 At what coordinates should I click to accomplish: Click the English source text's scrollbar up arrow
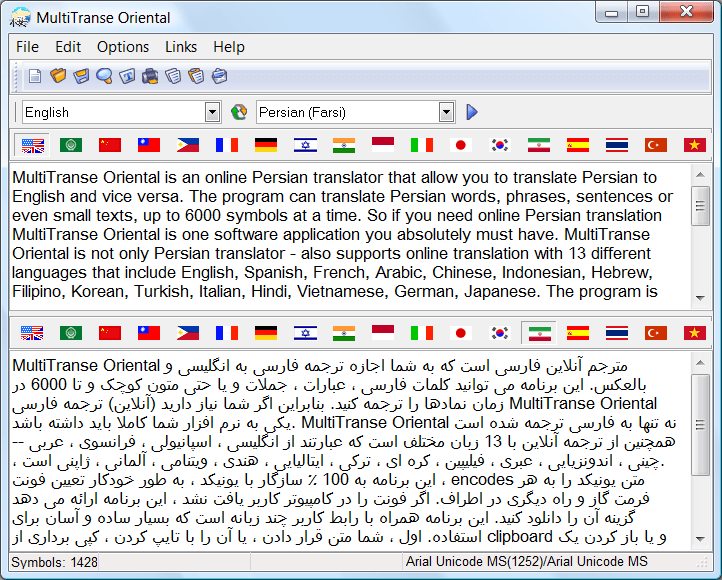coord(700,174)
